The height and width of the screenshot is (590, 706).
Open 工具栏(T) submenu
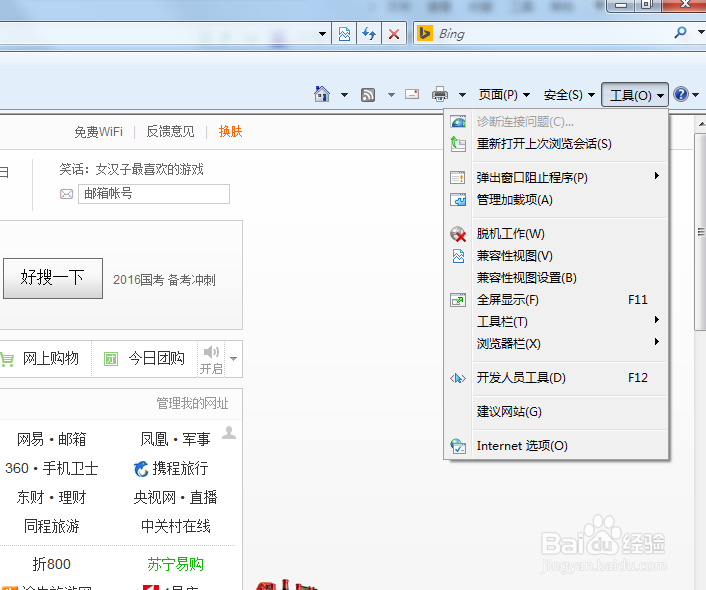coord(556,322)
